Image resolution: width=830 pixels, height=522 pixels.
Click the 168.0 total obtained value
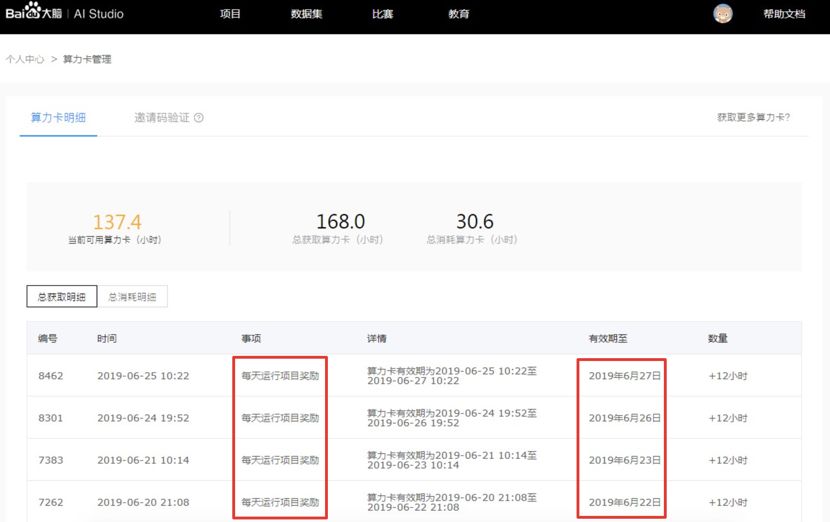[340, 221]
